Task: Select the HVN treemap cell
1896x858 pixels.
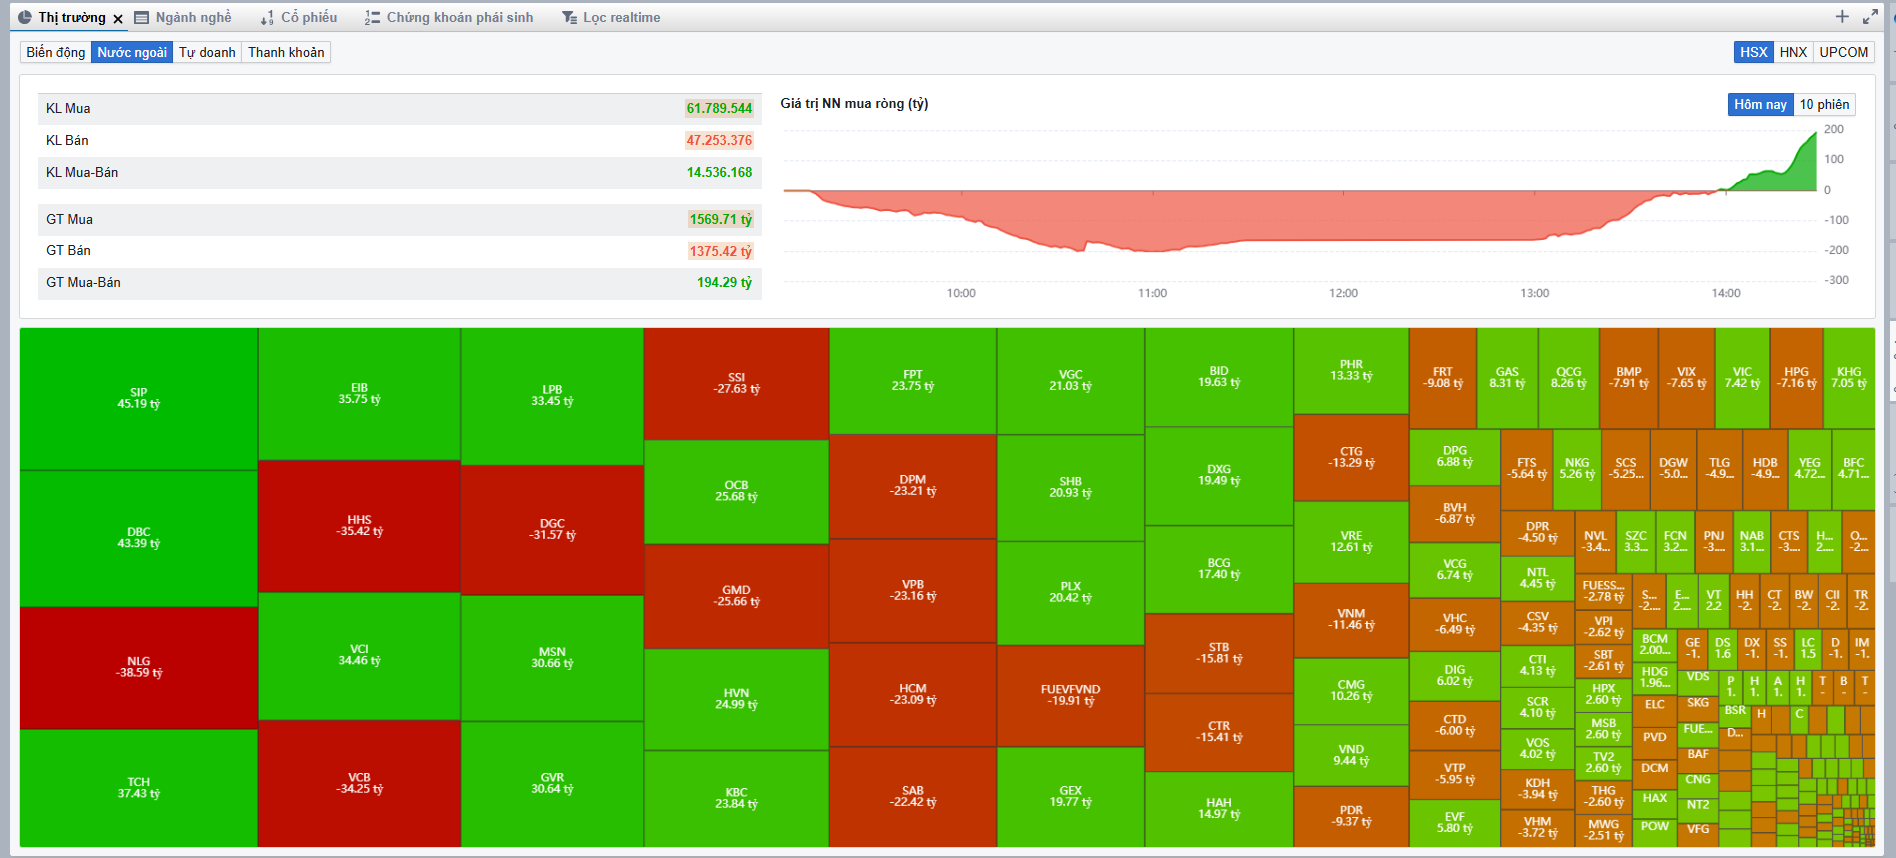Action: click(x=737, y=699)
